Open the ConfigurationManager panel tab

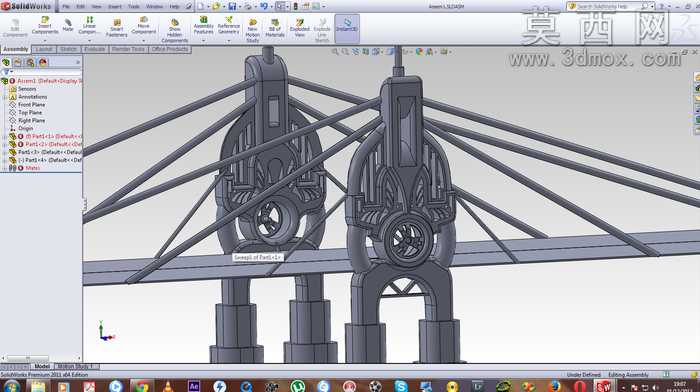pos(30,62)
